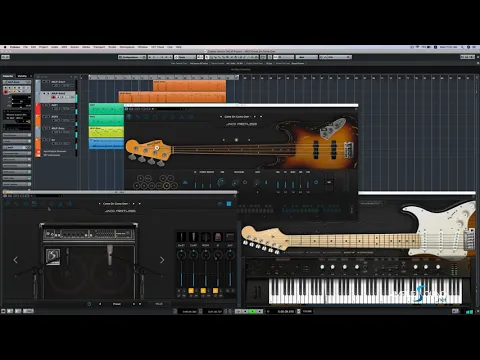Viewport: 480px width, 360px height.
Task: Toggle the red record button in the Inspector
Action: tap(6, 91)
